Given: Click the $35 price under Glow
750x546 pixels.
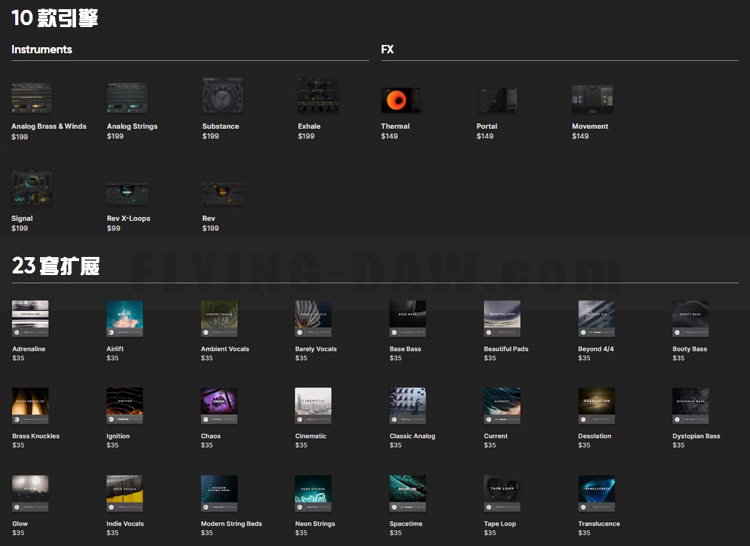Looking at the screenshot, I should pos(18,533).
